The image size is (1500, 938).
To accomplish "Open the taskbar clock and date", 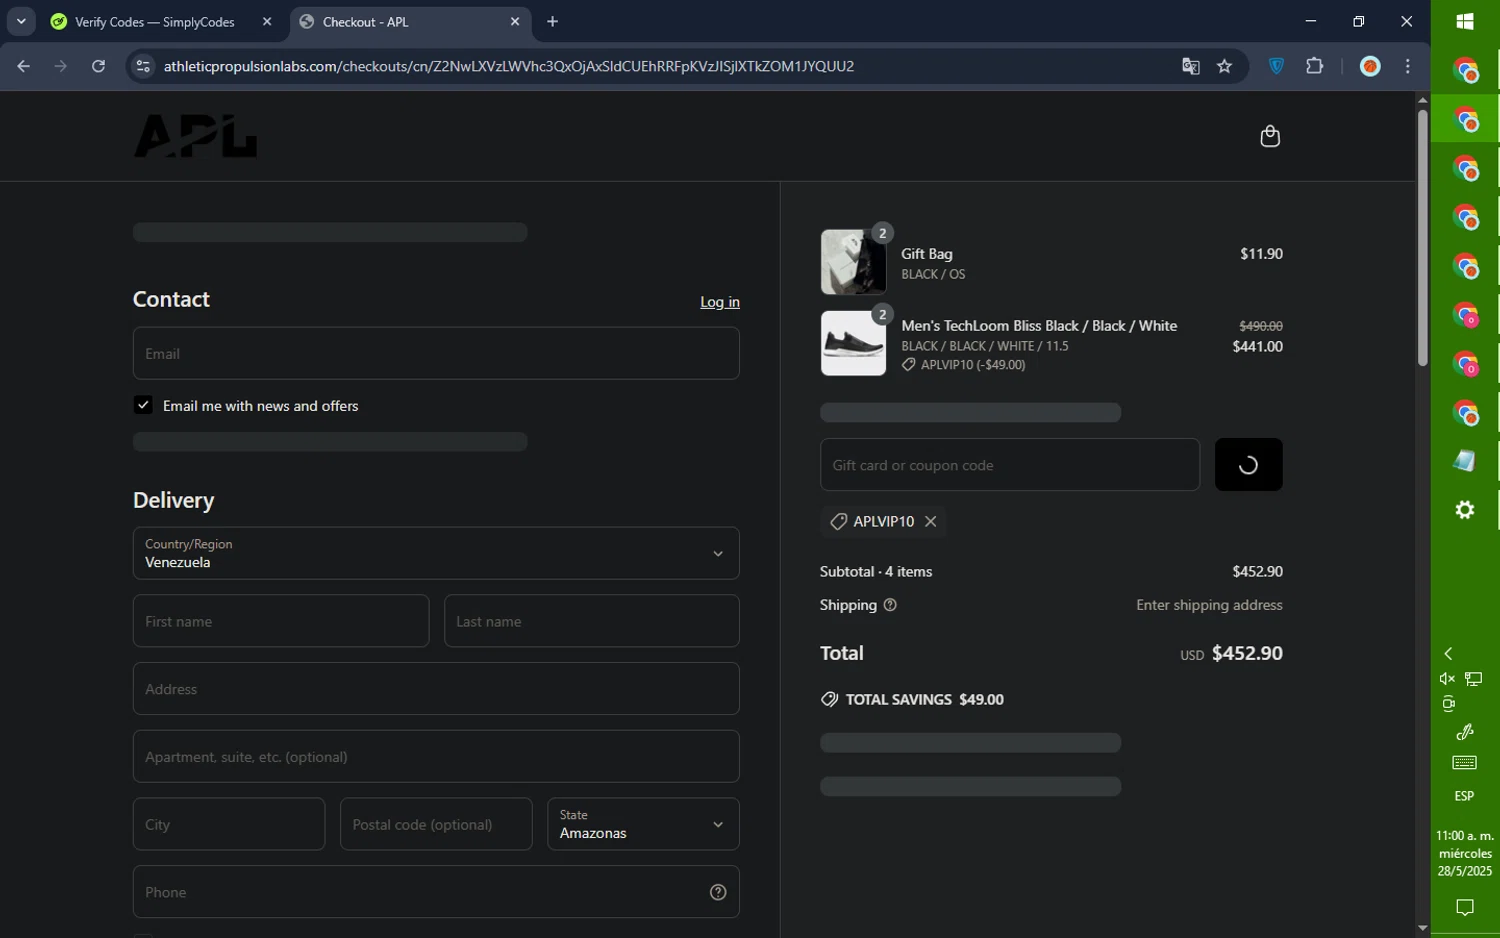I will (x=1465, y=853).
